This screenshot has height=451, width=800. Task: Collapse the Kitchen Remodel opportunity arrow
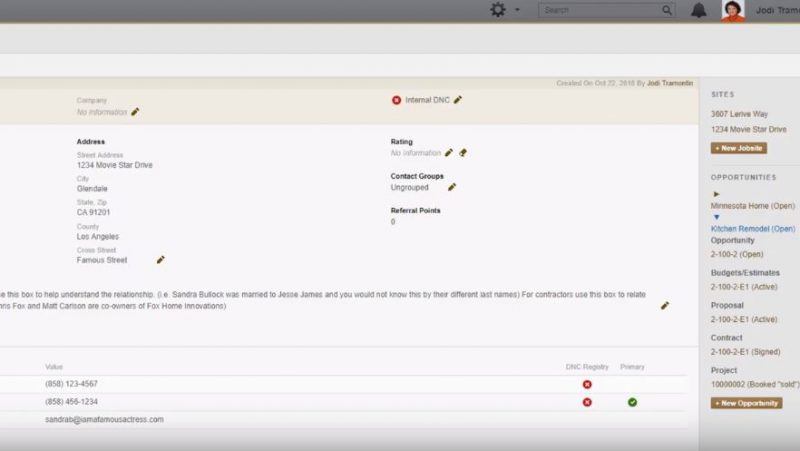(x=716, y=217)
